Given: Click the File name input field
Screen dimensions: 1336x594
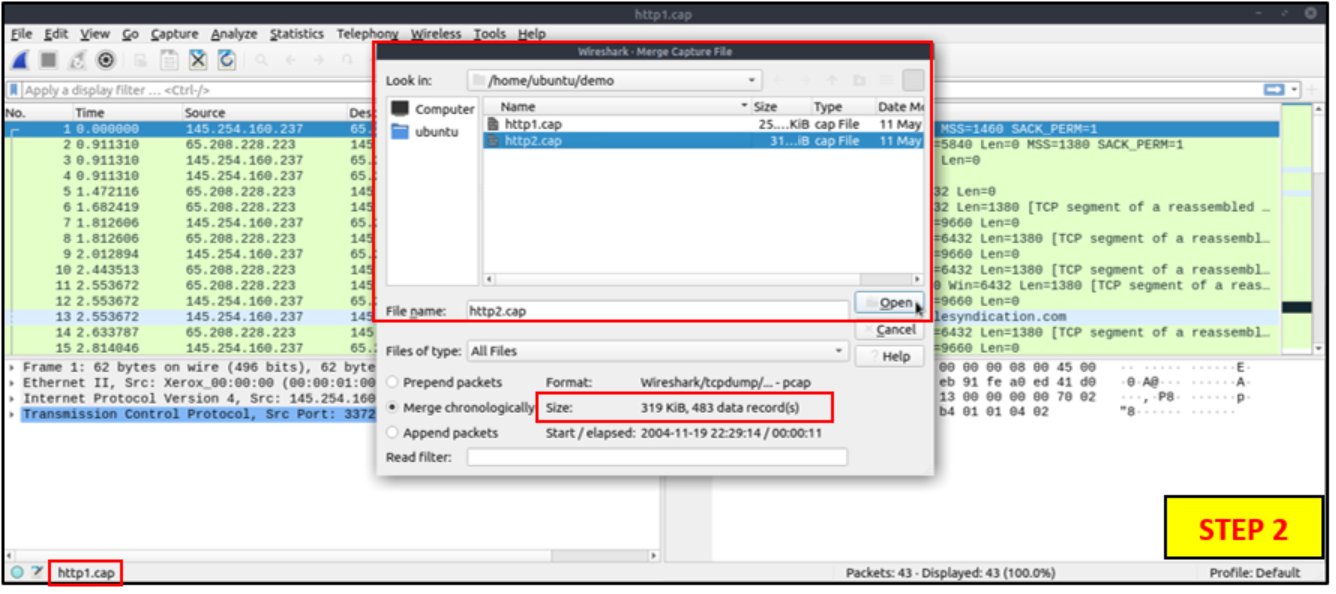Looking at the screenshot, I should pyautogui.click(x=657, y=311).
